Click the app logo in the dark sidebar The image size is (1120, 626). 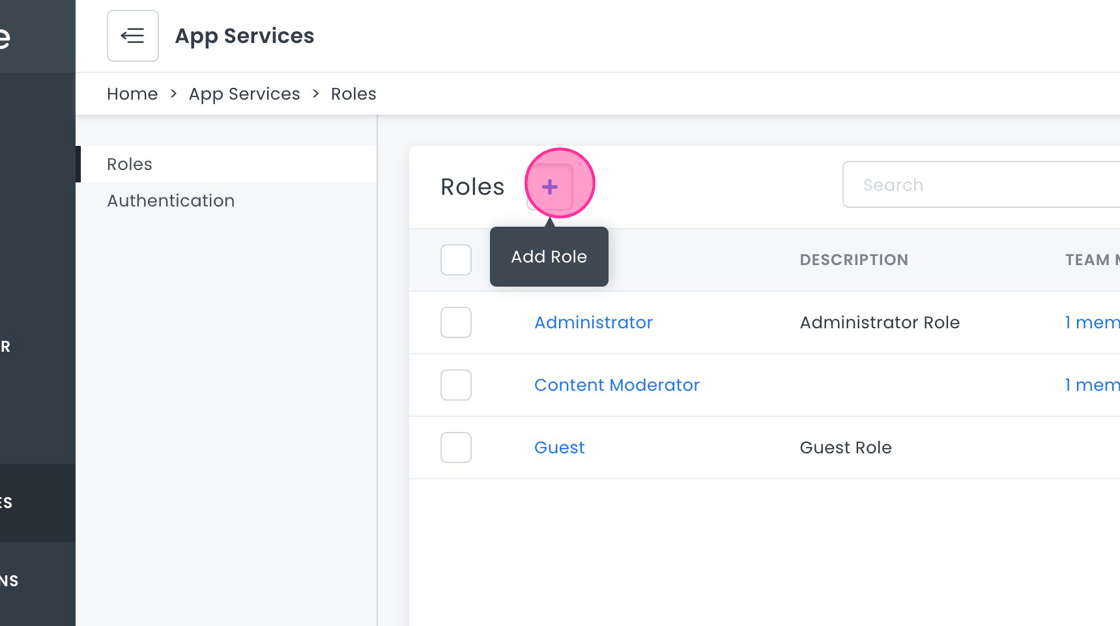6,37
